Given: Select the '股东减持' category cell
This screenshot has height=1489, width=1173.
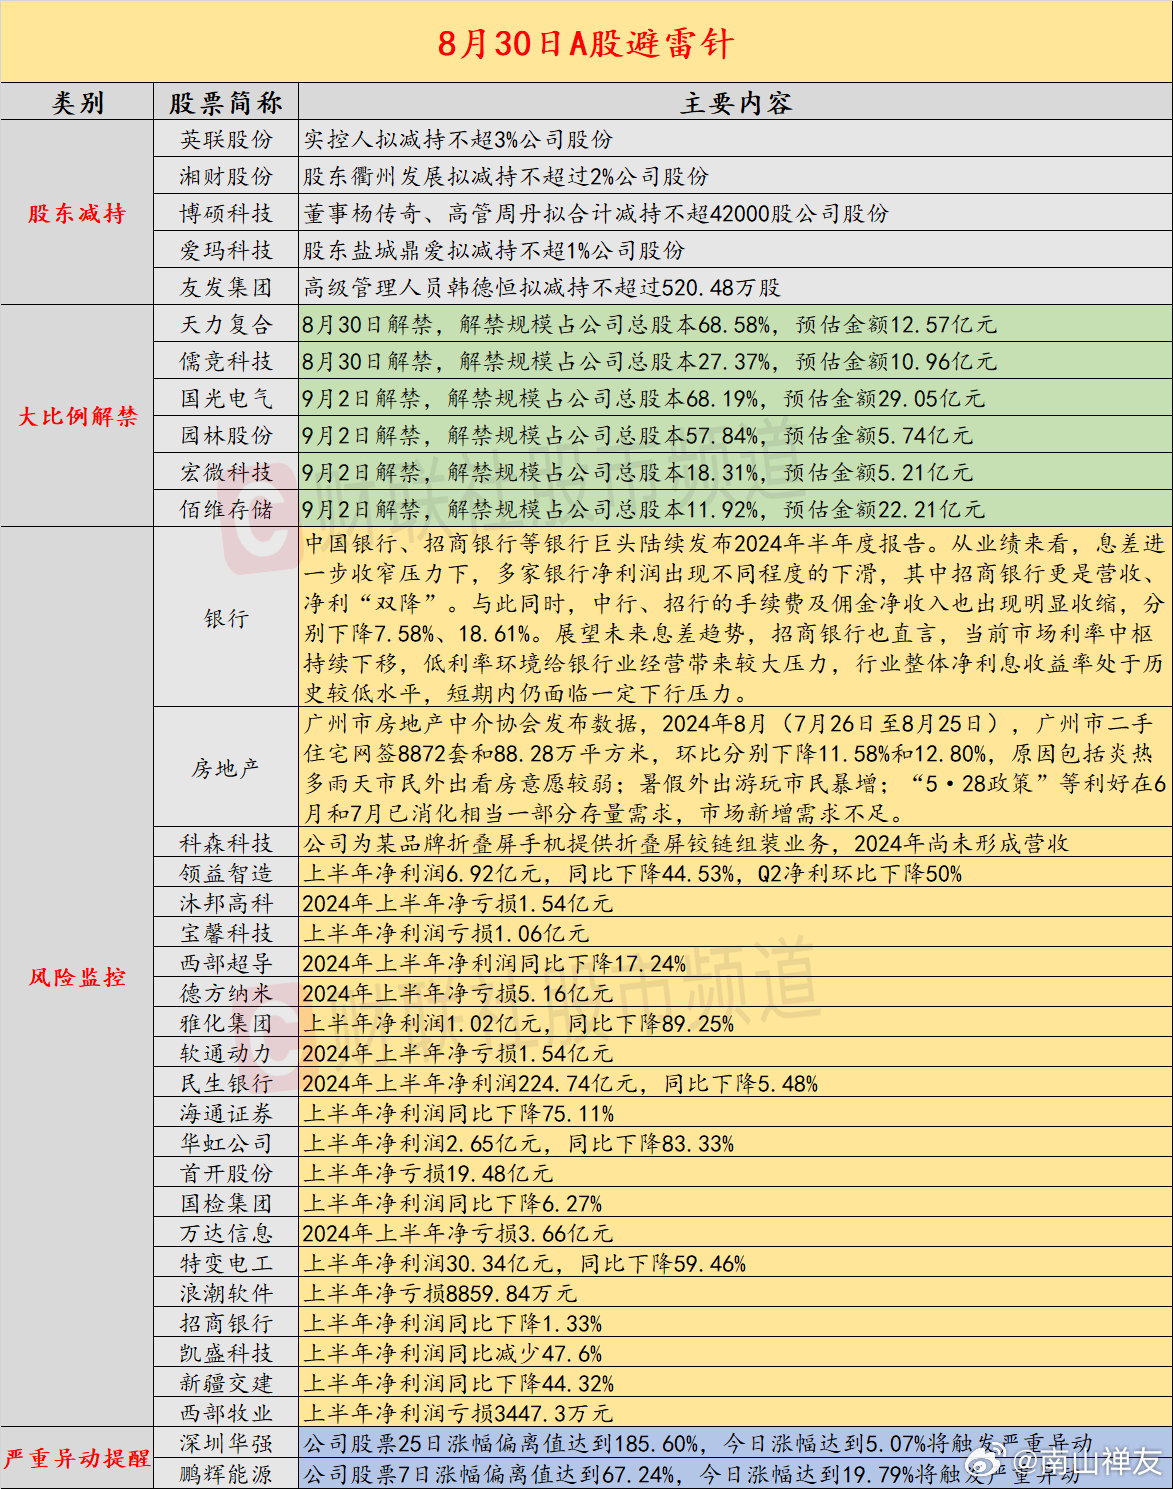Looking at the screenshot, I should click(x=77, y=213).
